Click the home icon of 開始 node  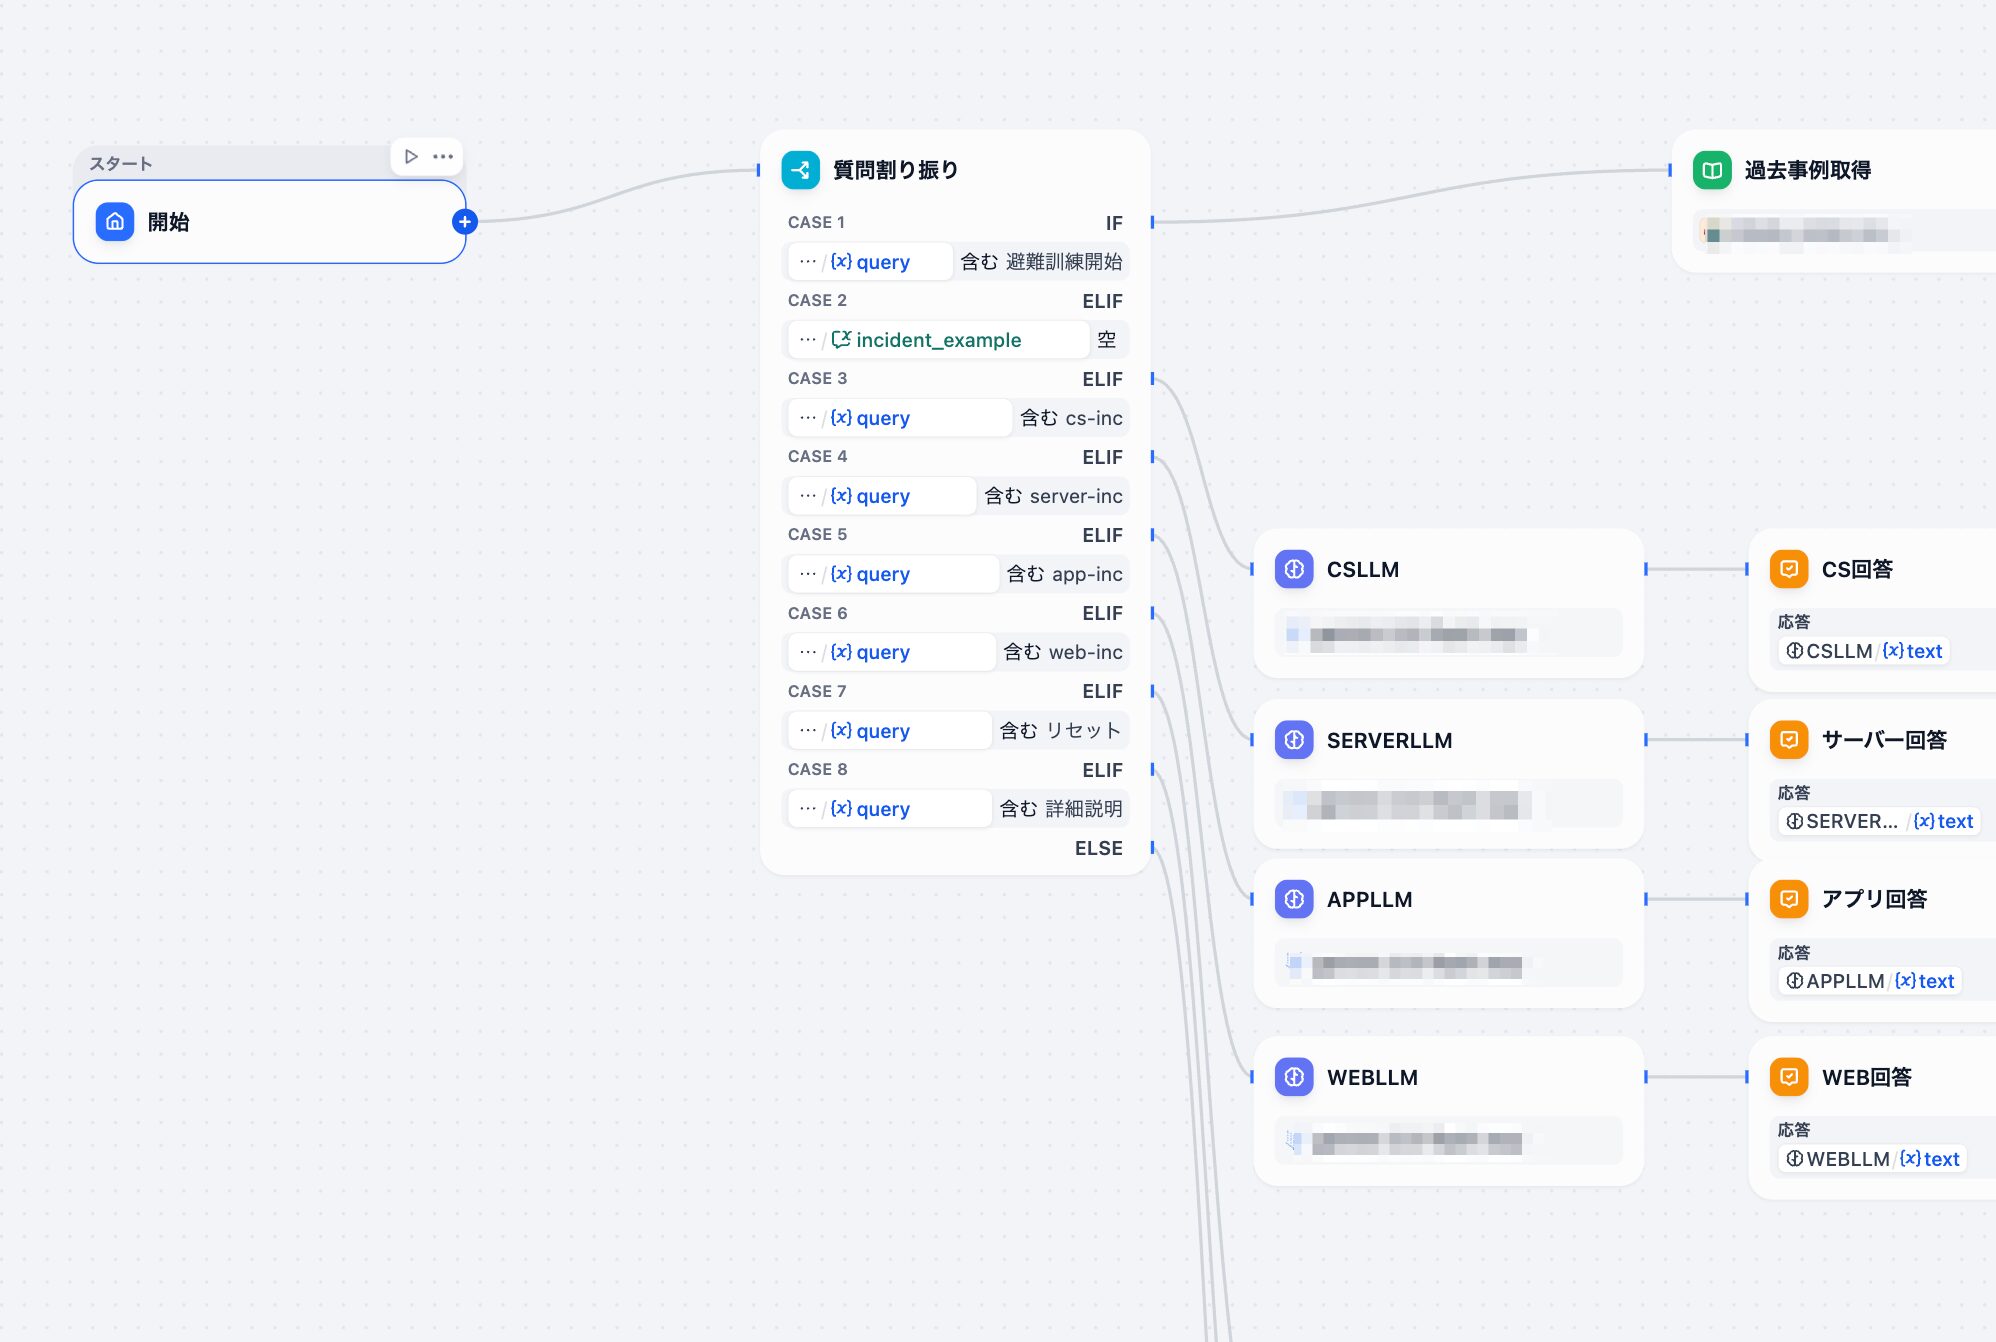click(115, 222)
